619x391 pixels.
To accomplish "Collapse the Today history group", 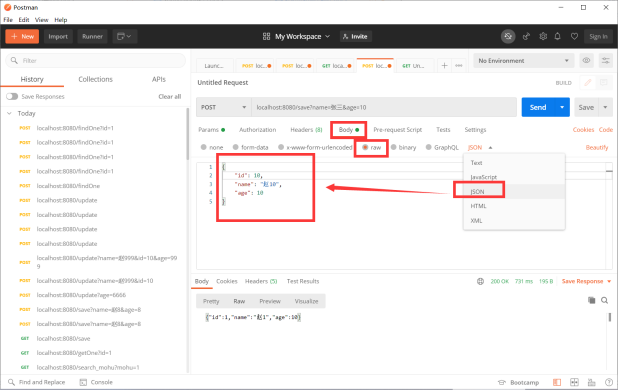I will coord(9,113).
